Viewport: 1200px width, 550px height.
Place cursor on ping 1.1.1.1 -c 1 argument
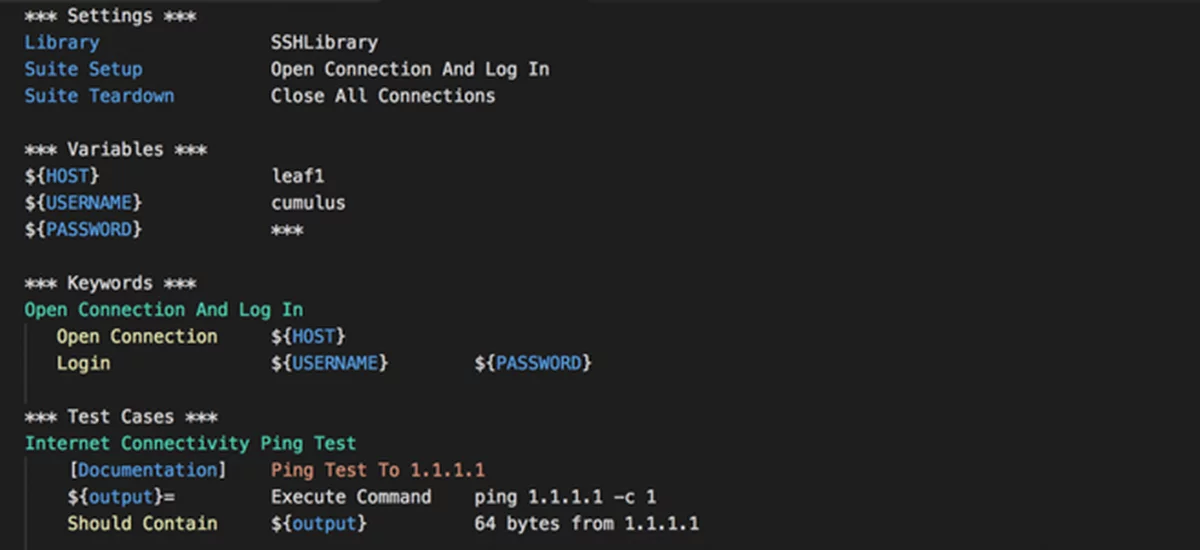[565, 497]
